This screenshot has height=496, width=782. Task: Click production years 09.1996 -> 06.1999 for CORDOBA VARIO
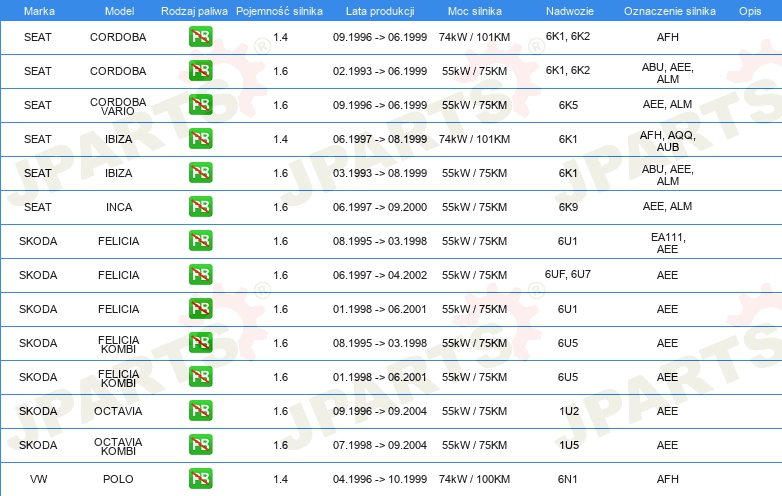[380, 105]
